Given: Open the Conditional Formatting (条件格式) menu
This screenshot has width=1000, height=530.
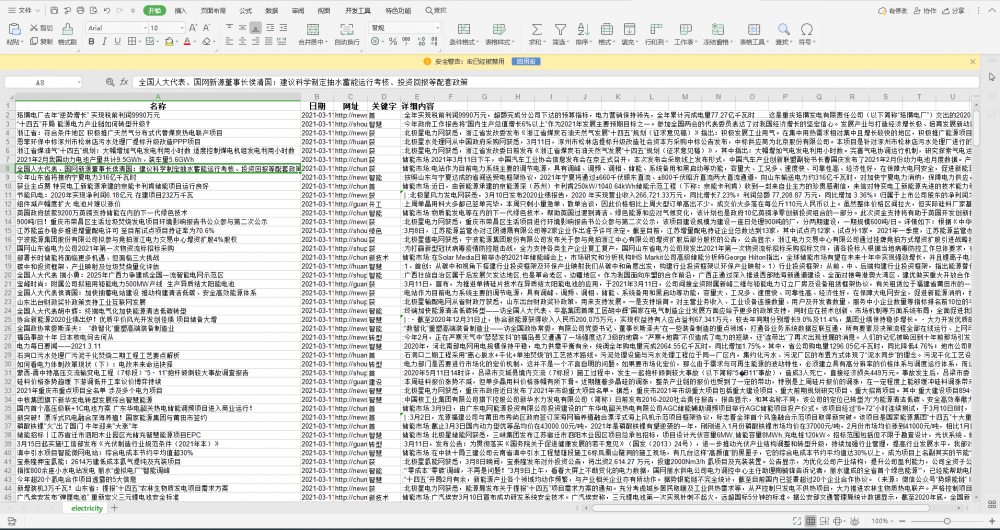Looking at the screenshot, I should [464, 35].
